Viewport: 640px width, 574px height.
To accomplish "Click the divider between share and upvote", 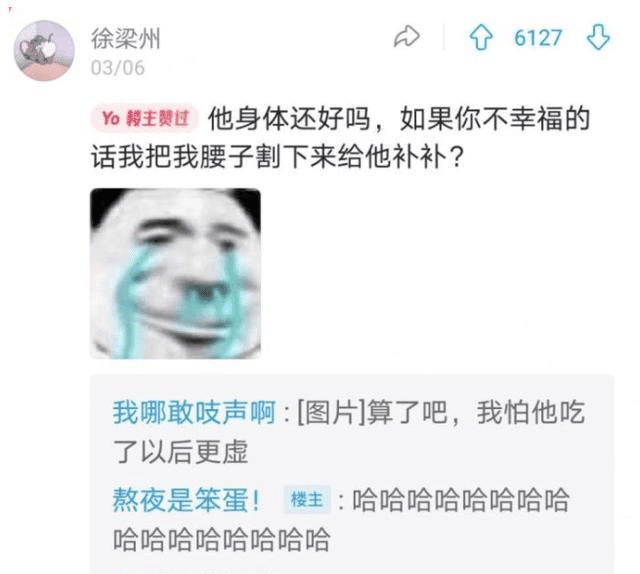I will (x=444, y=37).
